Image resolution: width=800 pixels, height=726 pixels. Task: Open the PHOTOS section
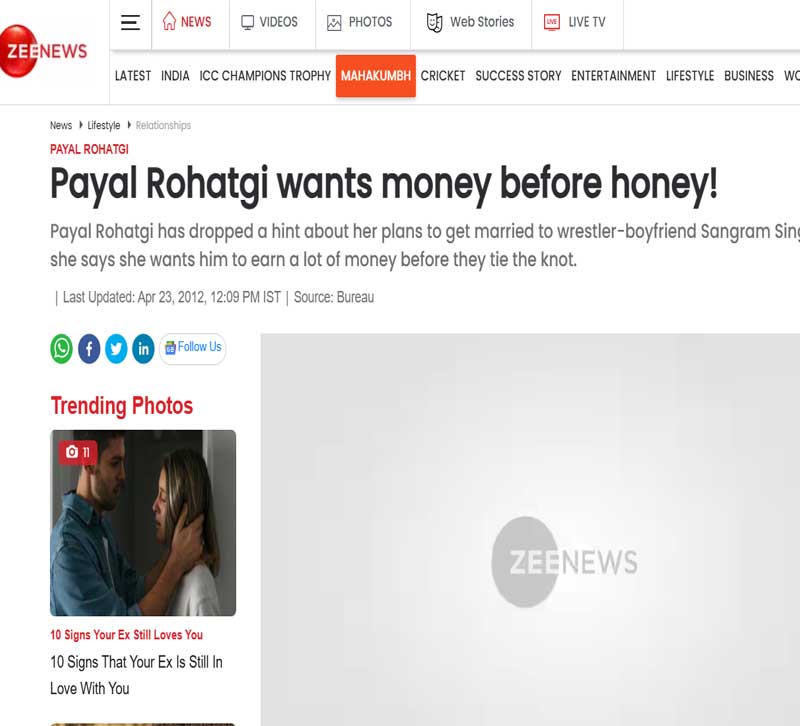click(360, 22)
